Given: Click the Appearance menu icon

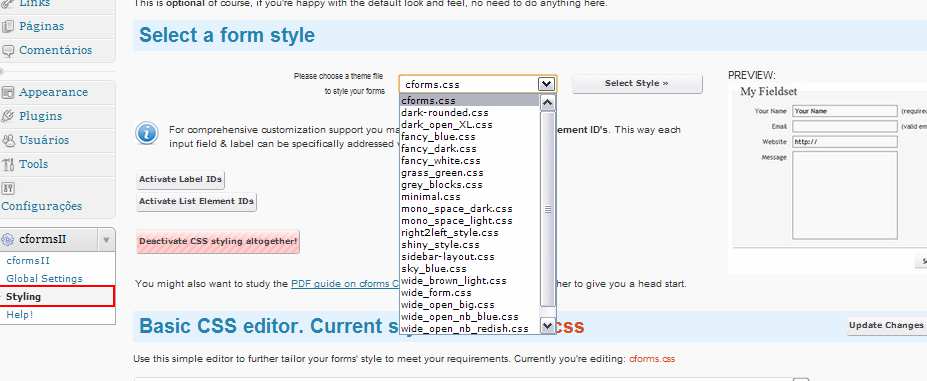Looking at the screenshot, I should (8, 92).
